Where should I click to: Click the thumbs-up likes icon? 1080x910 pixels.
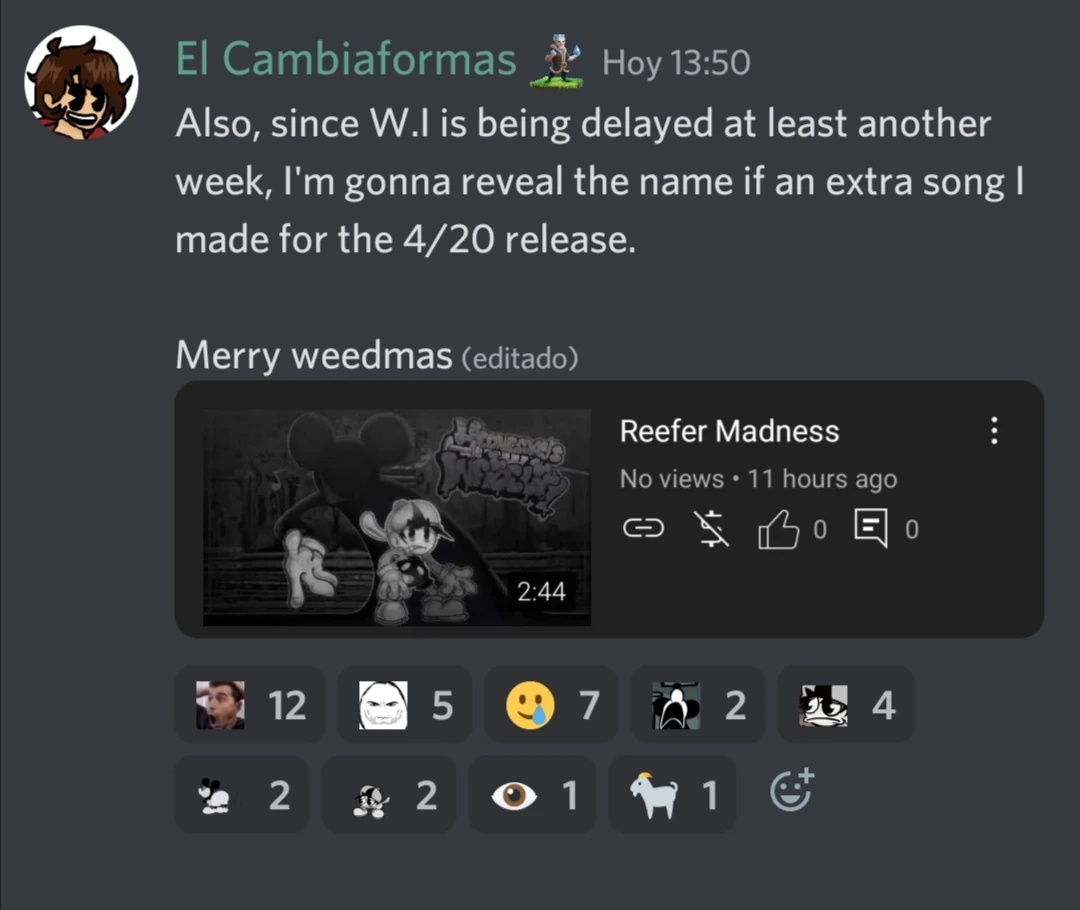[778, 529]
